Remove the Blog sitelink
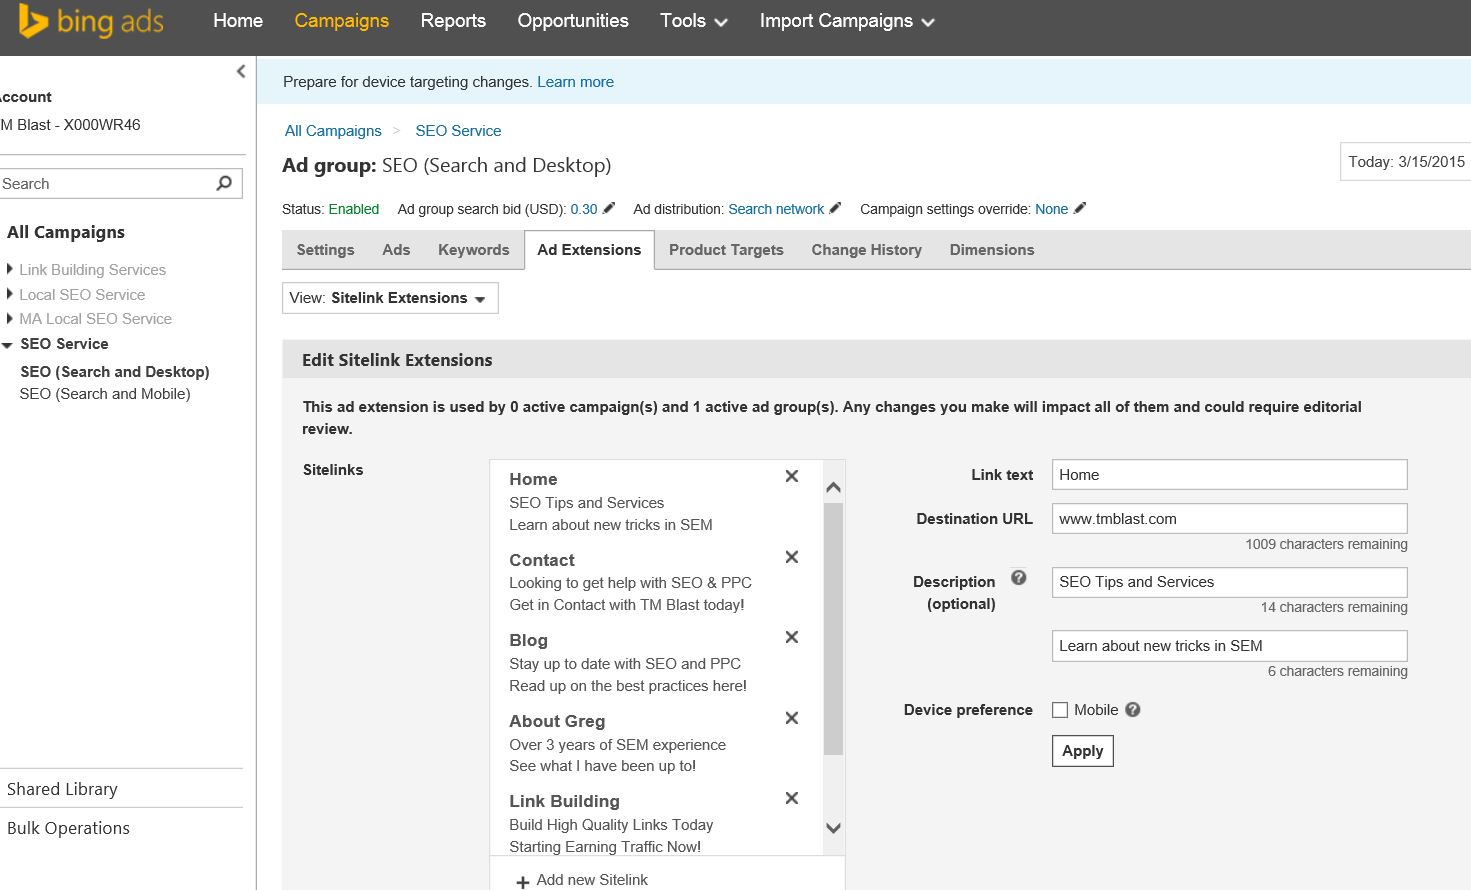The width and height of the screenshot is (1471, 890). pos(792,637)
